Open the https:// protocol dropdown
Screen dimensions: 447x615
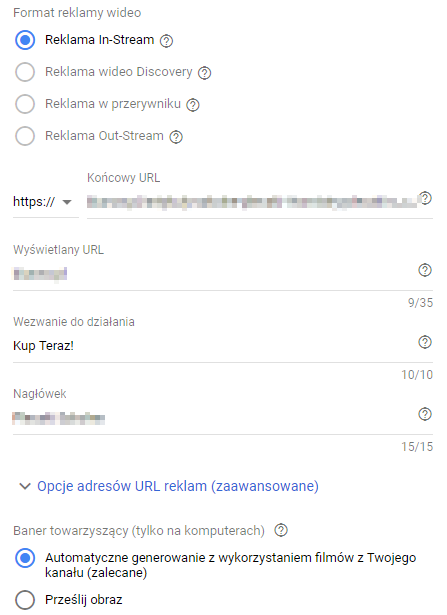coord(45,202)
